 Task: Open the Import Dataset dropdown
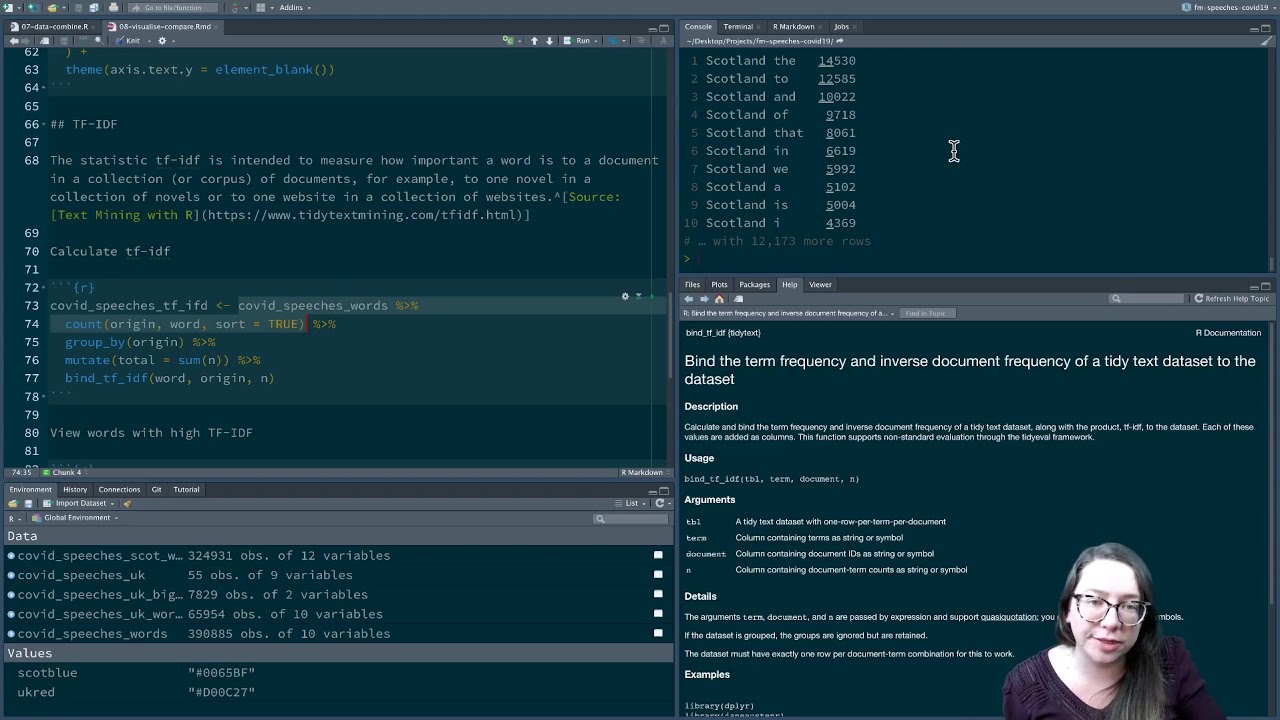click(80, 504)
